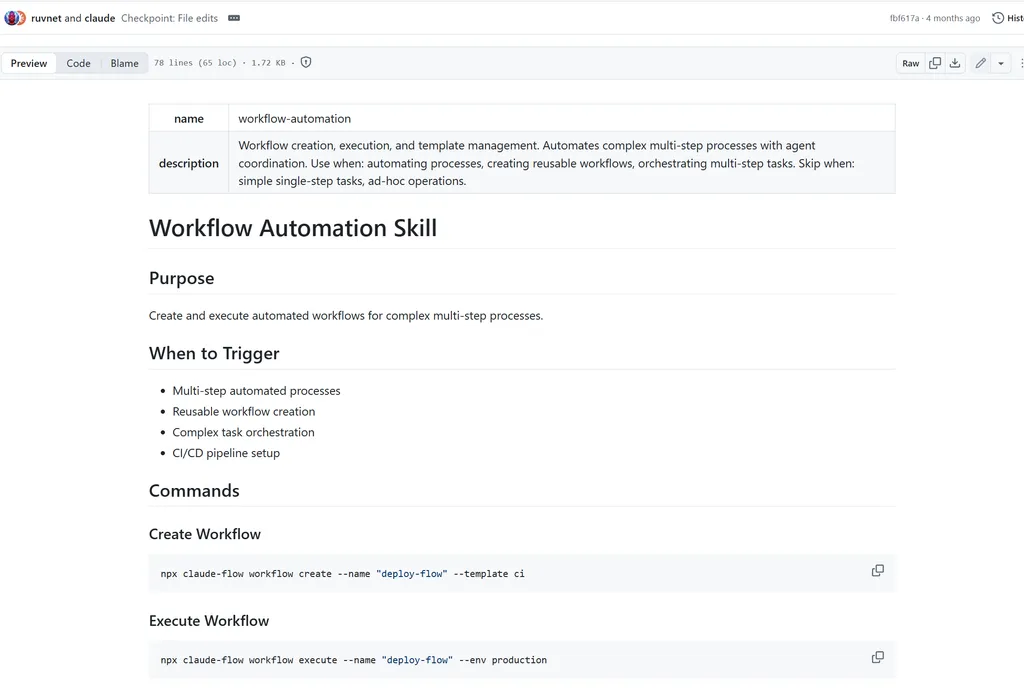Screen dimensions: 1024x690
Task: Click the workflow-automation name cell
Action: [562, 118]
